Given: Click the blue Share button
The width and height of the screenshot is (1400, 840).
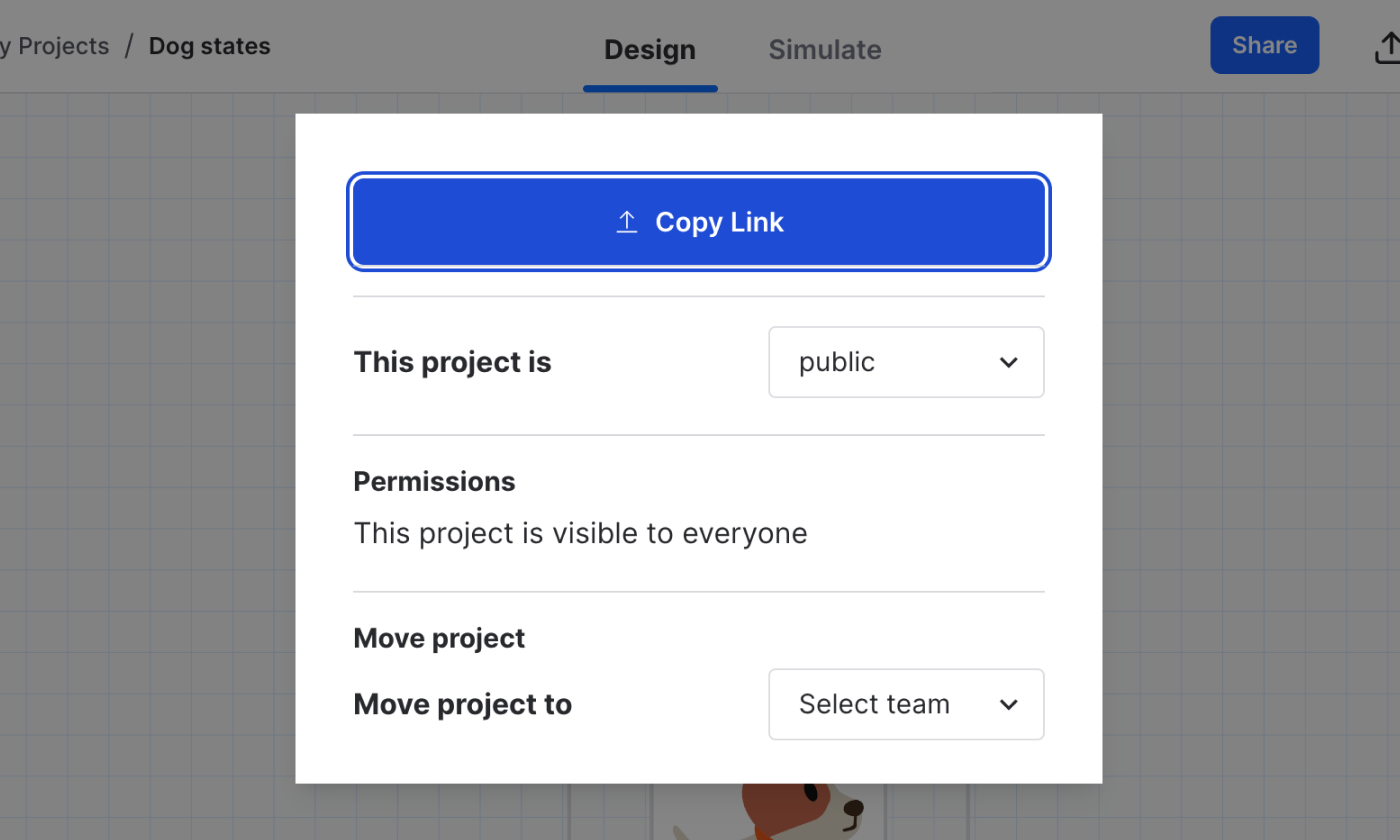Looking at the screenshot, I should pyautogui.click(x=1264, y=45).
